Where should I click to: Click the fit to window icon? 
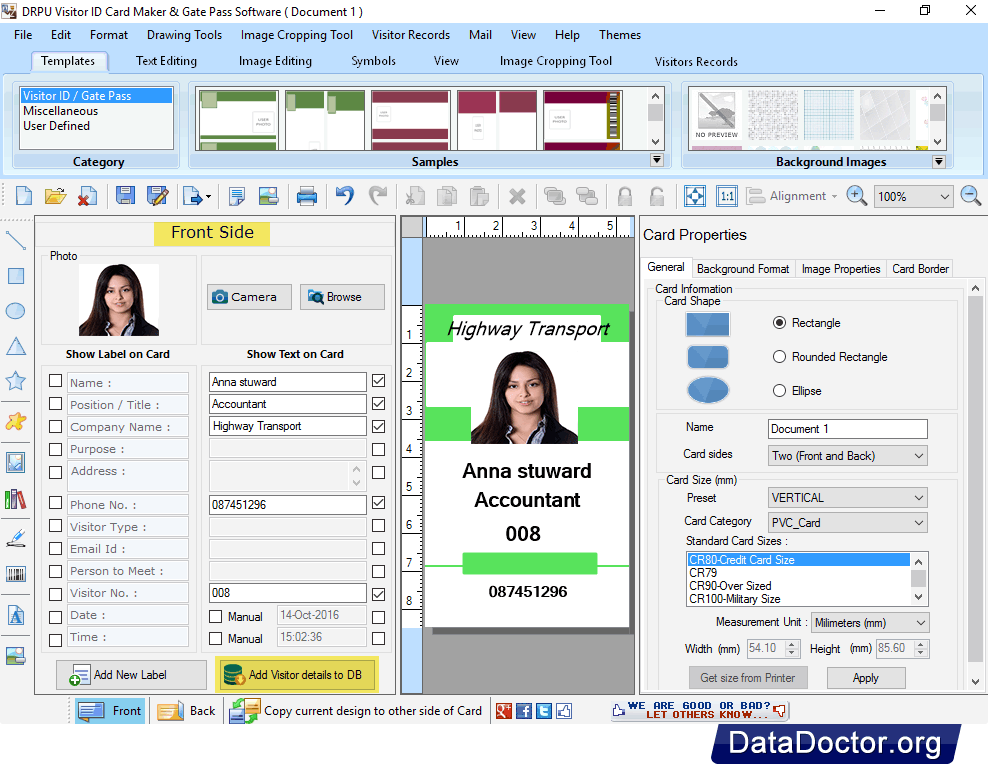coord(694,197)
